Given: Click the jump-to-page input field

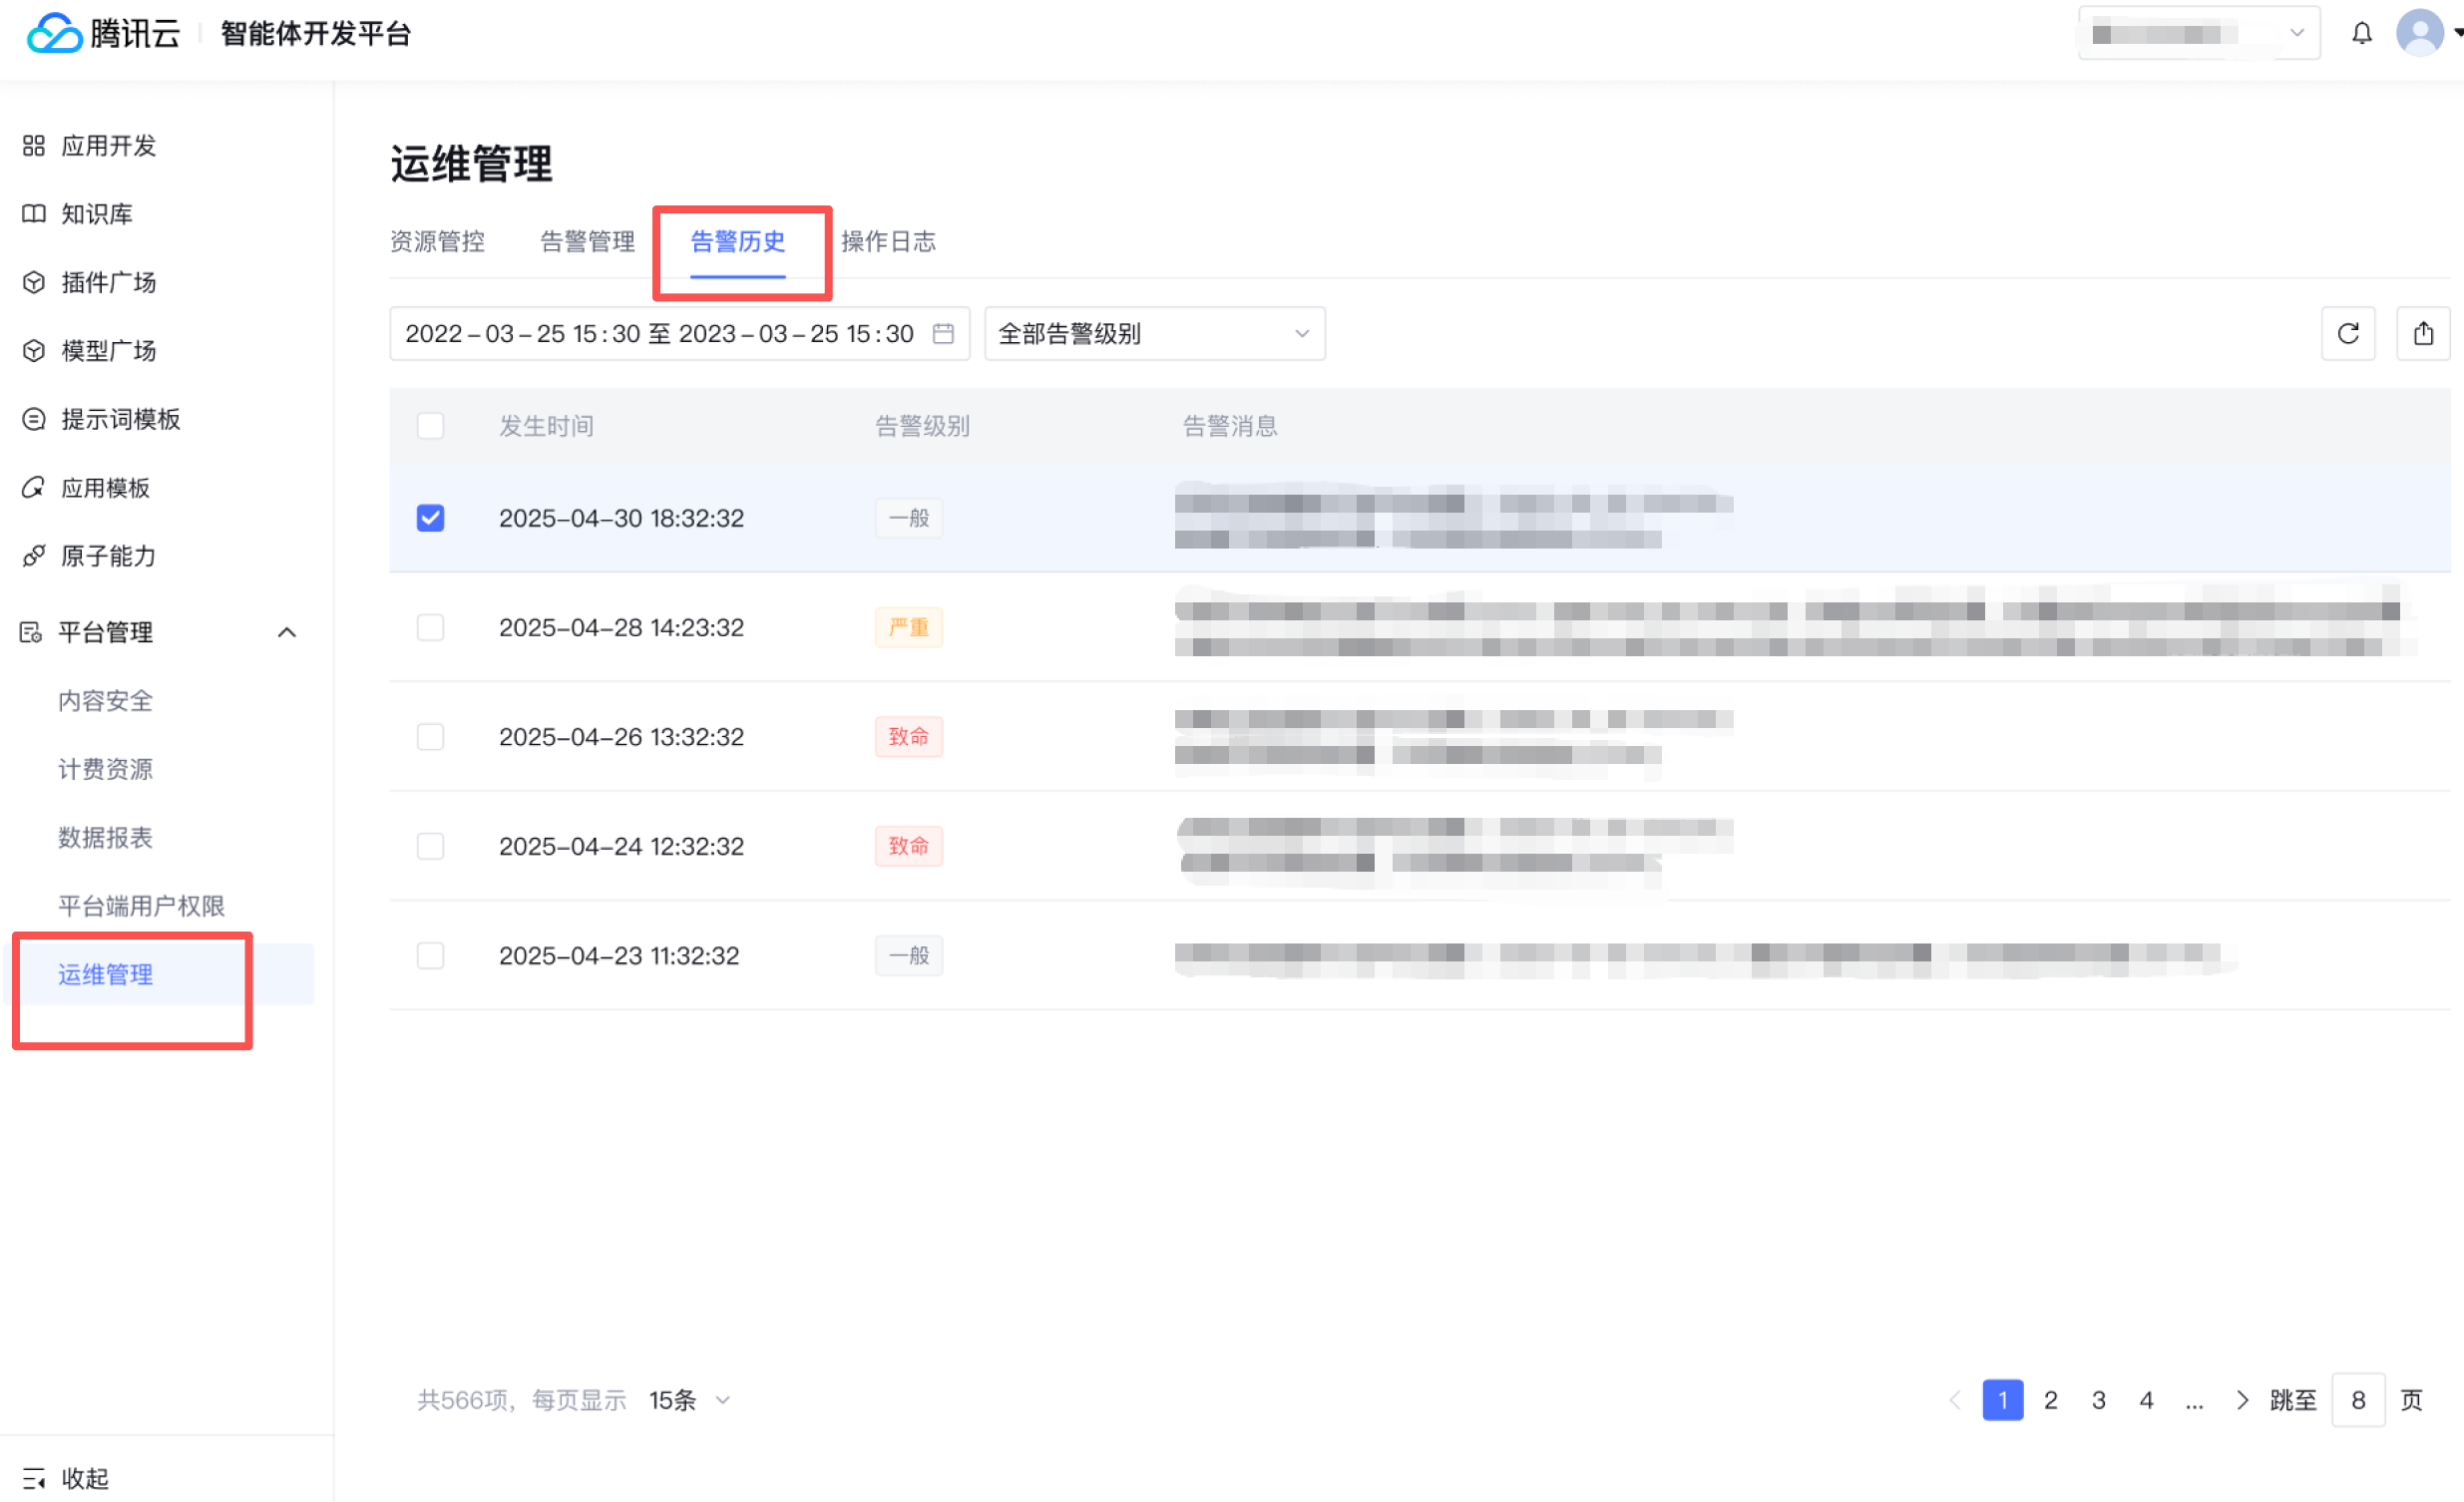Looking at the screenshot, I should click(x=2357, y=1399).
